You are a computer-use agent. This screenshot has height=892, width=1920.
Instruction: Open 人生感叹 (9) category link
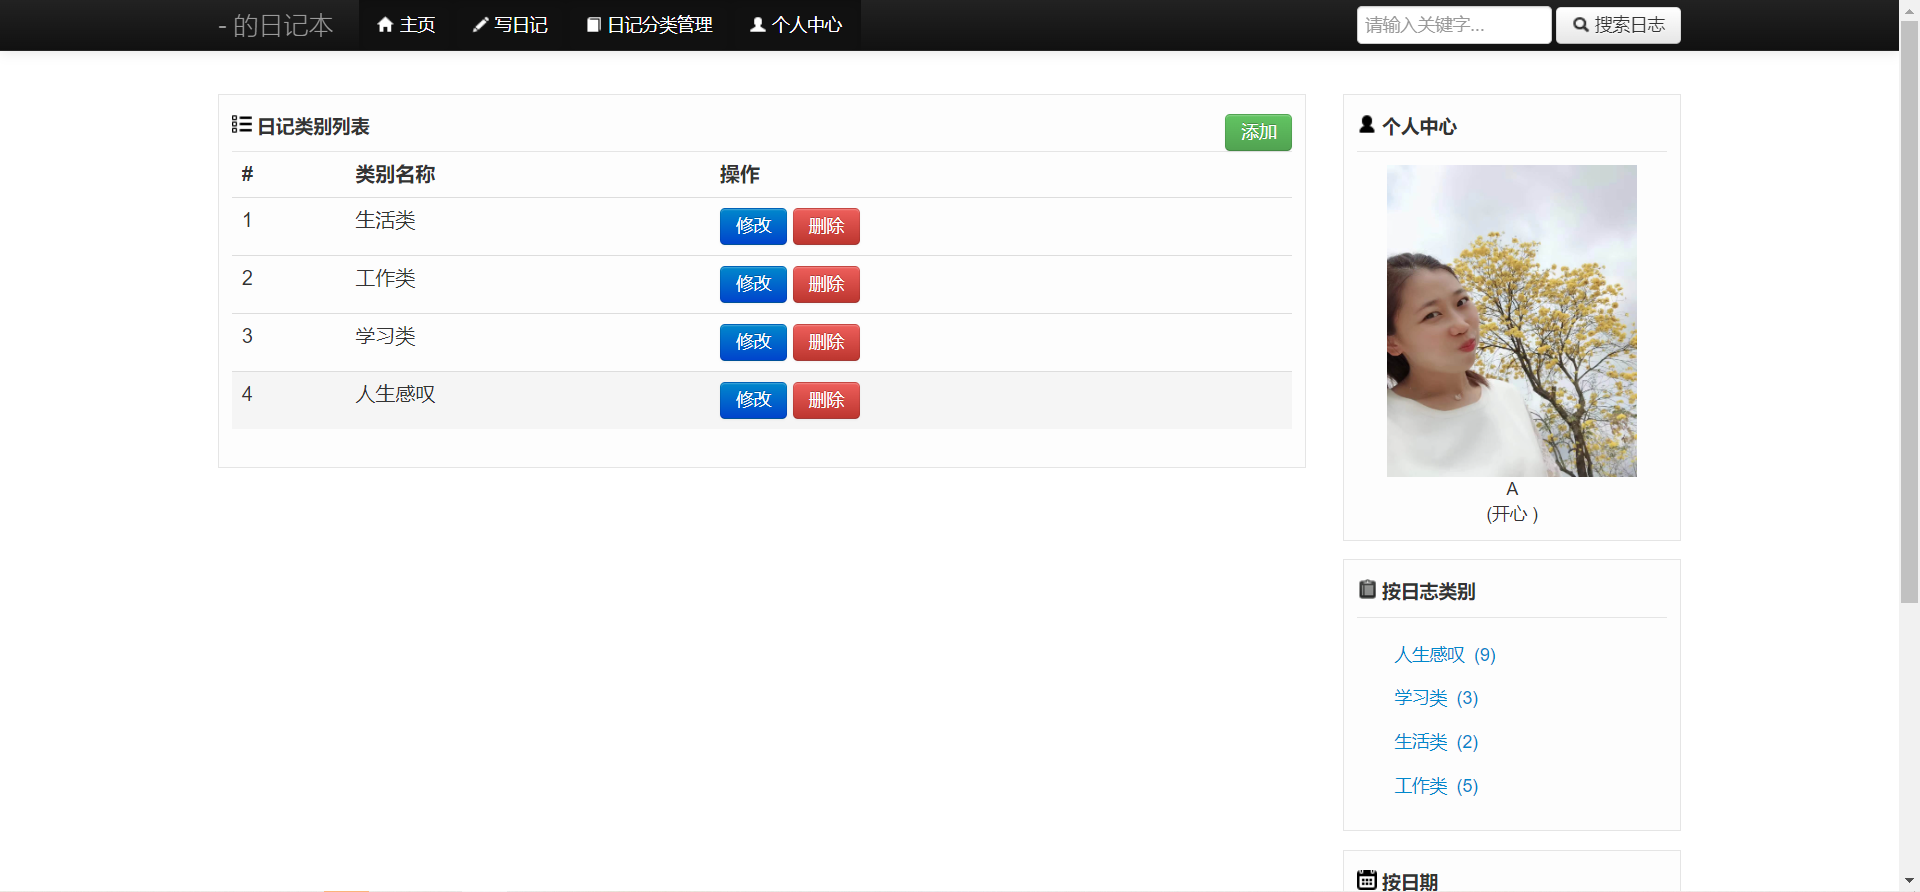pyautogui.click(x=1444, y=655)
